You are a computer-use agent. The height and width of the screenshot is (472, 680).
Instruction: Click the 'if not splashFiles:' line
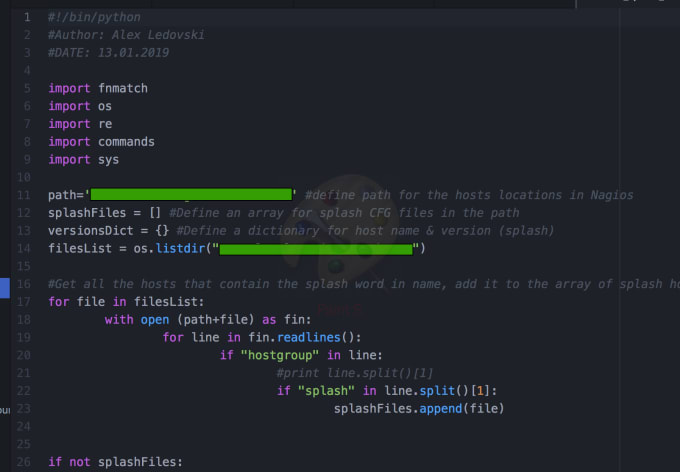pos(115,462)
